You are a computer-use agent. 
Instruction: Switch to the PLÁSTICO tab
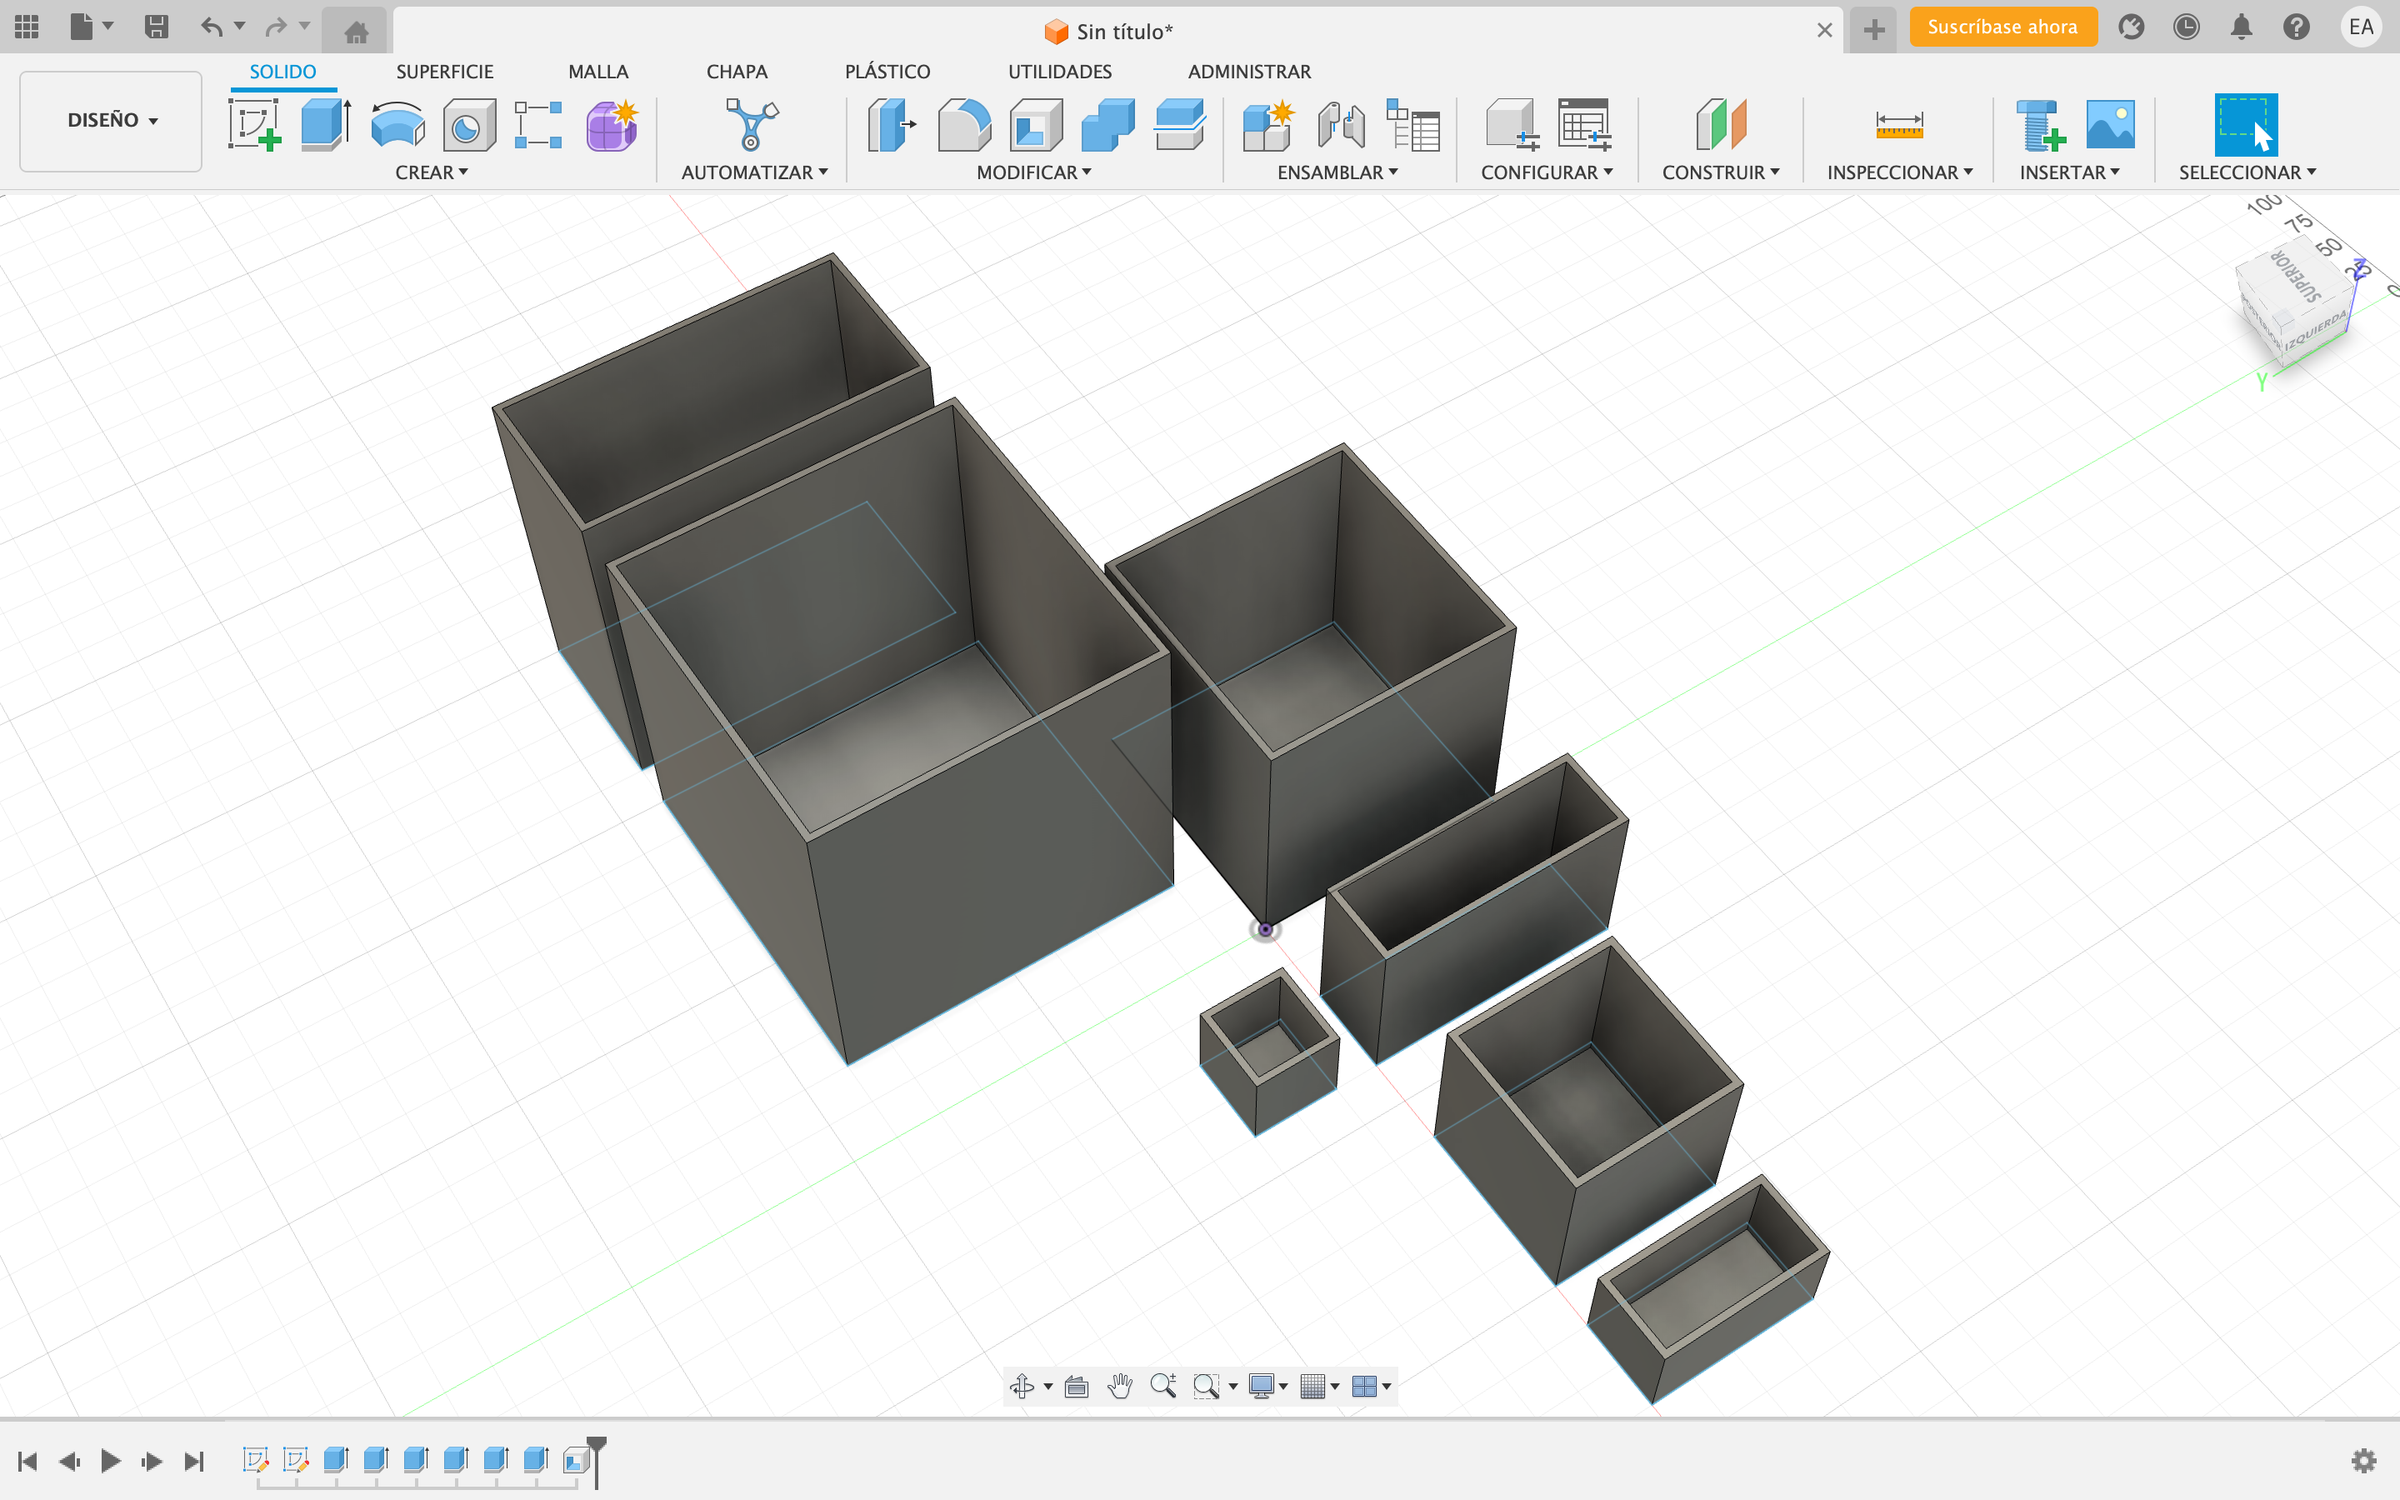(x=887, y=72)
